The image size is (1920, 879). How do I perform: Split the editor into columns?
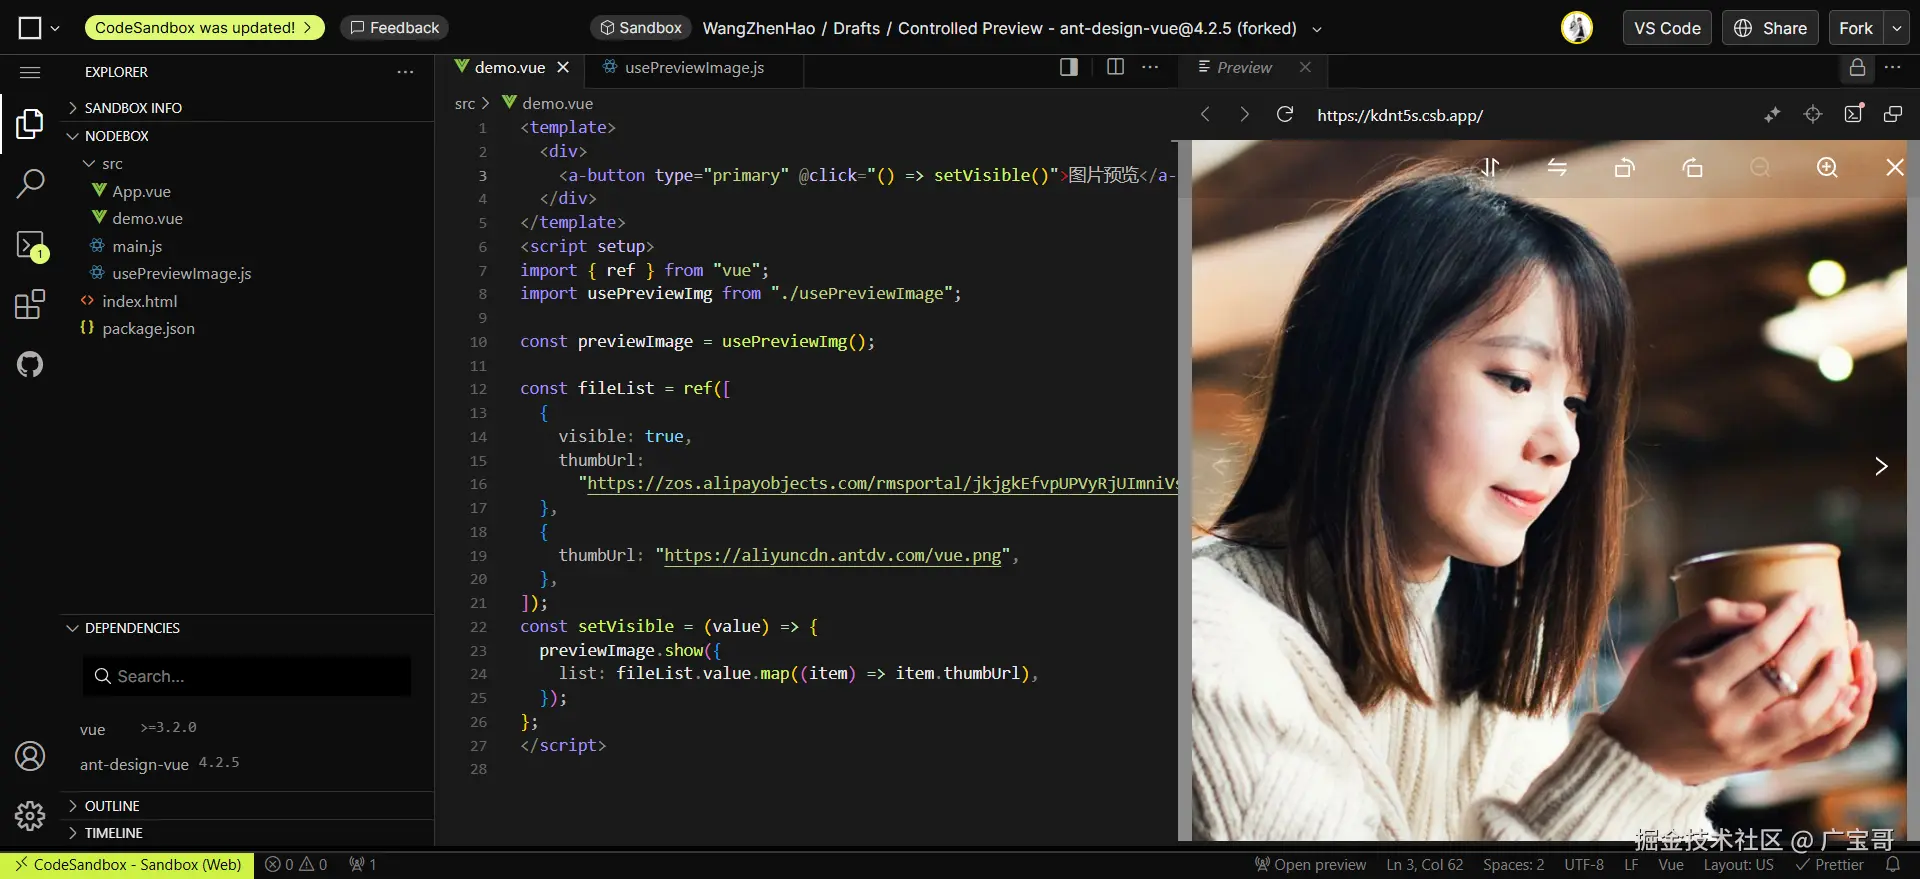[x=1116, y=67]
